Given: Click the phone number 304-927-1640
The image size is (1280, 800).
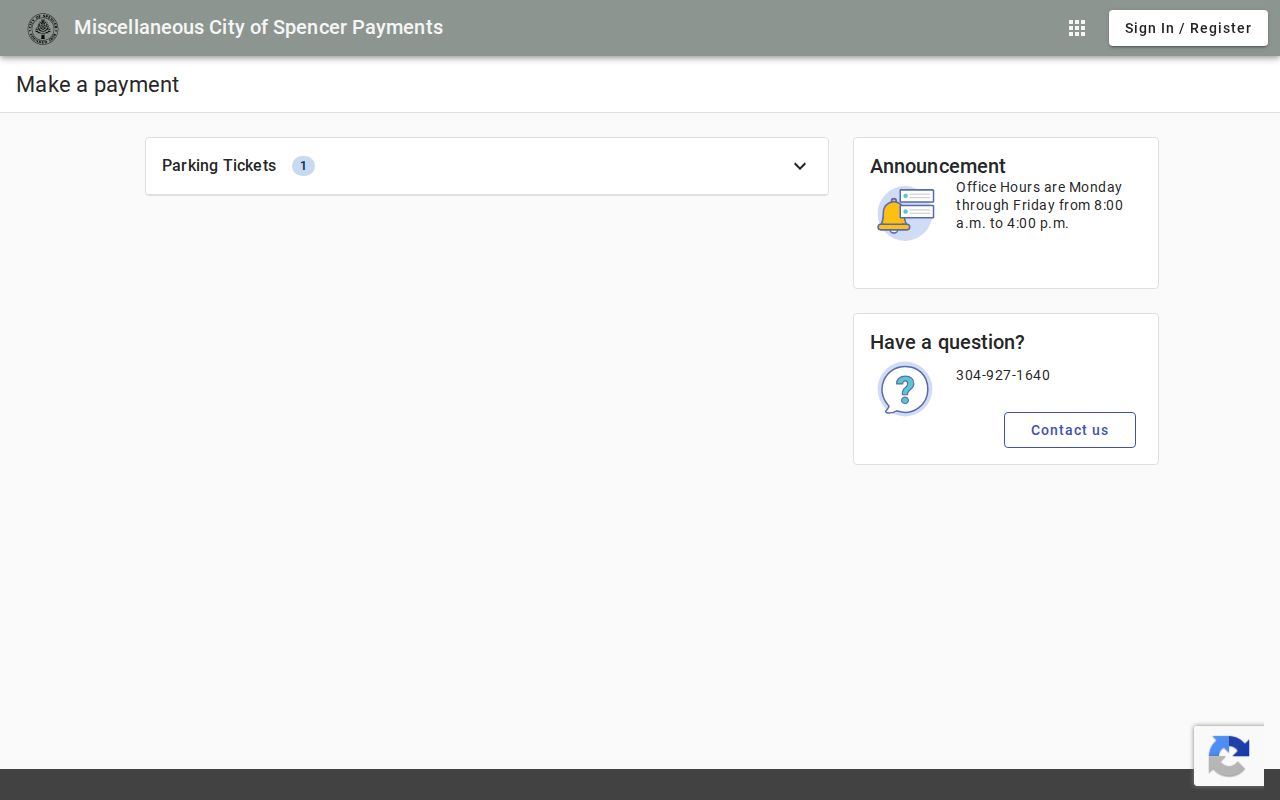Looking at the screenshot, I should (x=1003, y=375).
